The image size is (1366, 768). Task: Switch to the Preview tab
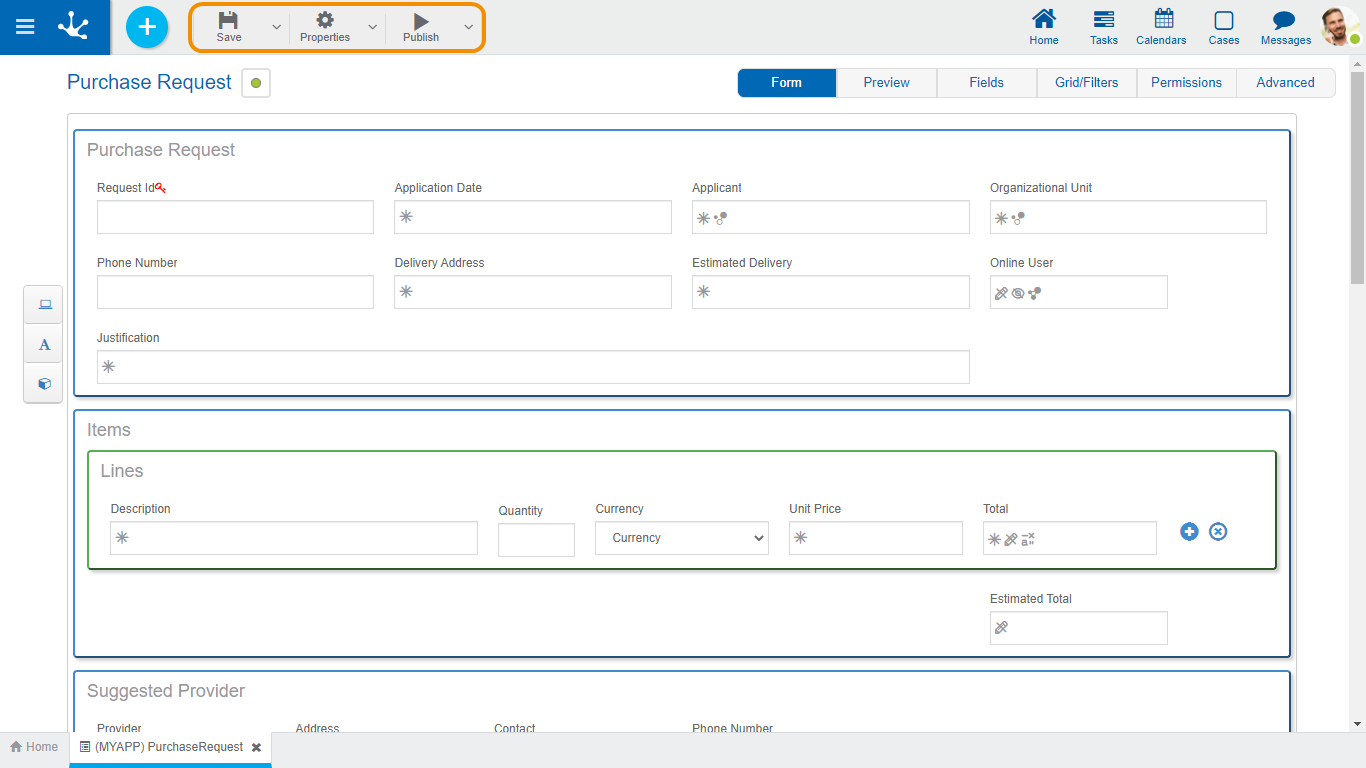tap(887, 83)
